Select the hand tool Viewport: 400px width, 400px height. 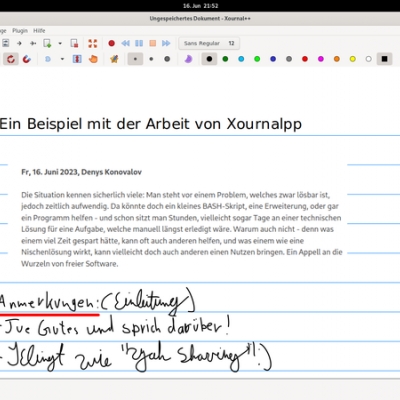93,59
